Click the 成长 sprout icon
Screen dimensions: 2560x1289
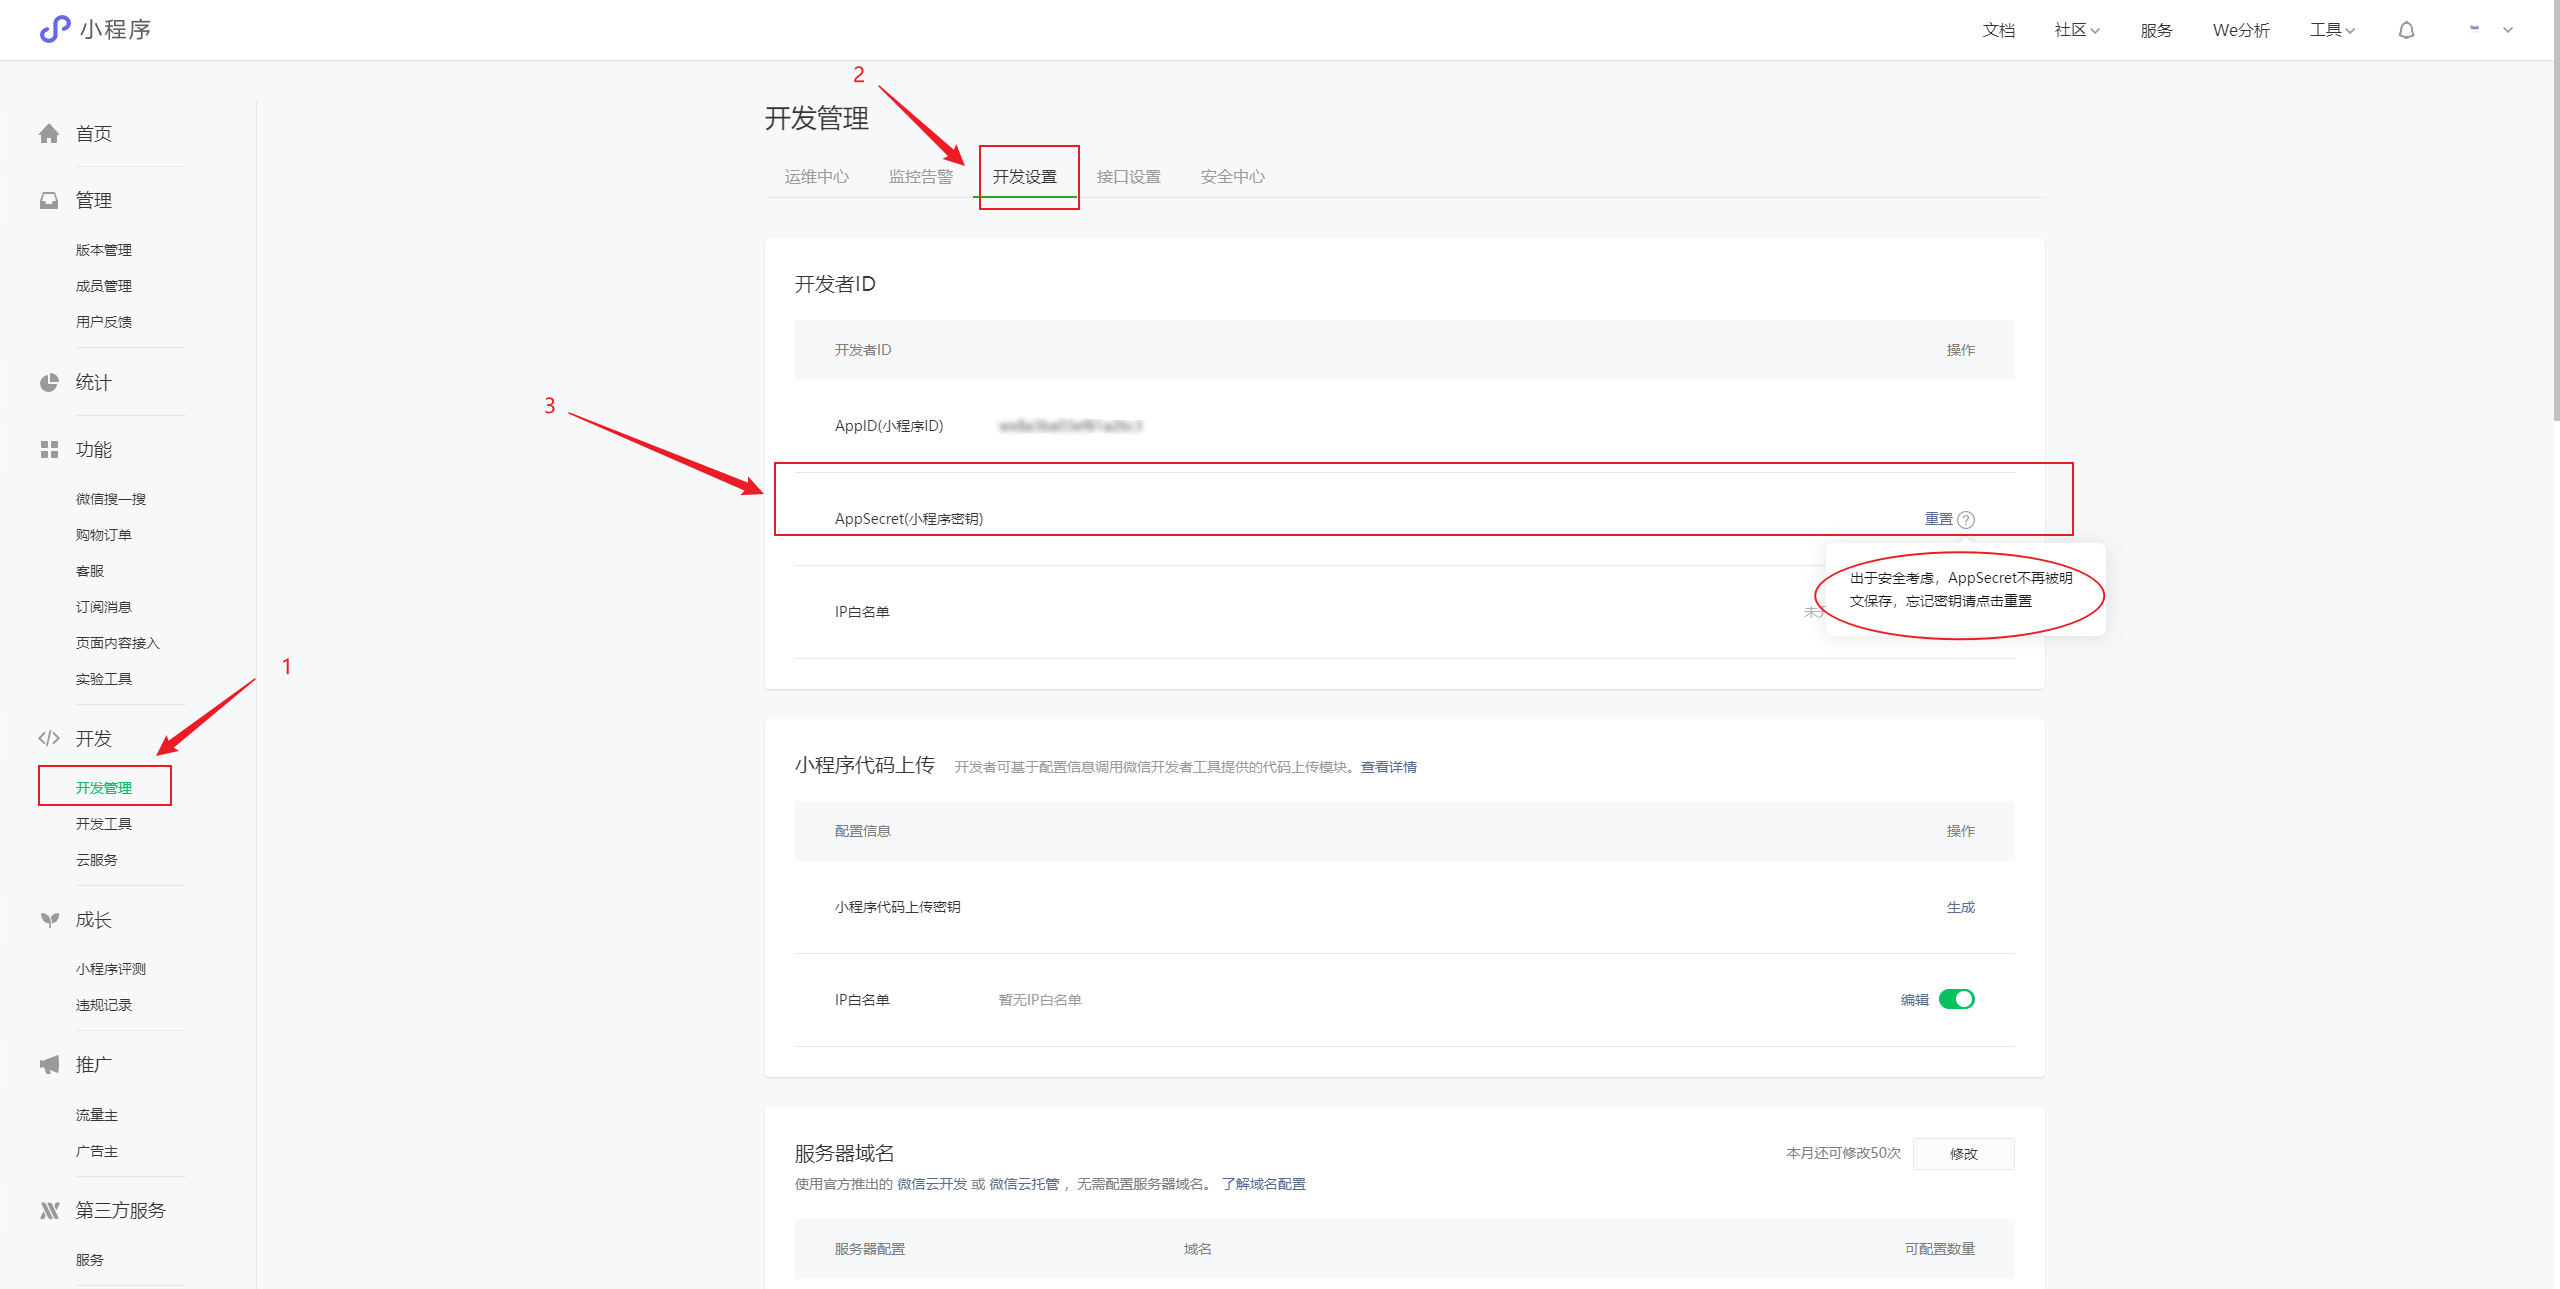tap(49, 919)
